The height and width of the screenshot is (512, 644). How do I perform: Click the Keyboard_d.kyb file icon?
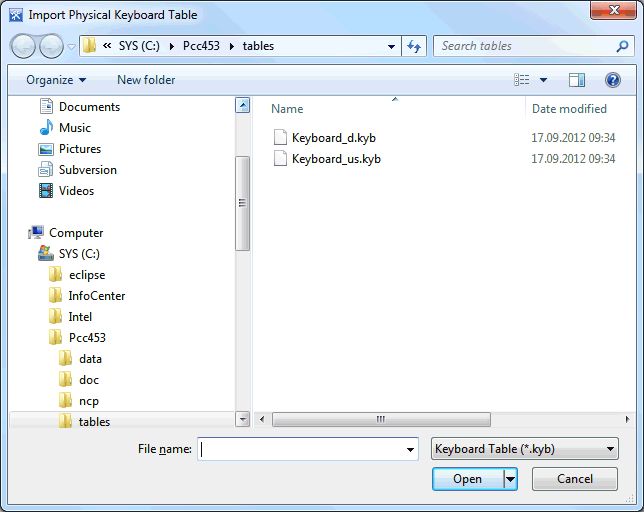coord(280,137)
